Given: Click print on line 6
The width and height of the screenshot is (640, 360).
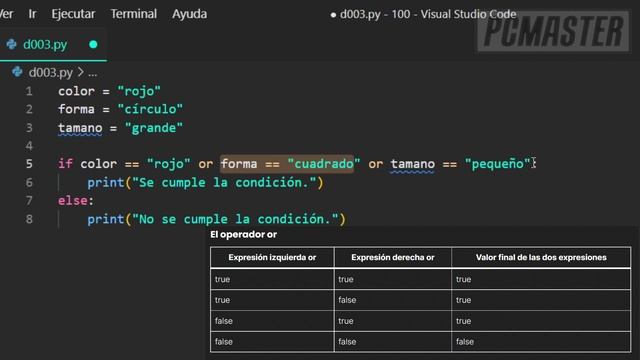Looking at the screenshot, I should pos(106,182).
